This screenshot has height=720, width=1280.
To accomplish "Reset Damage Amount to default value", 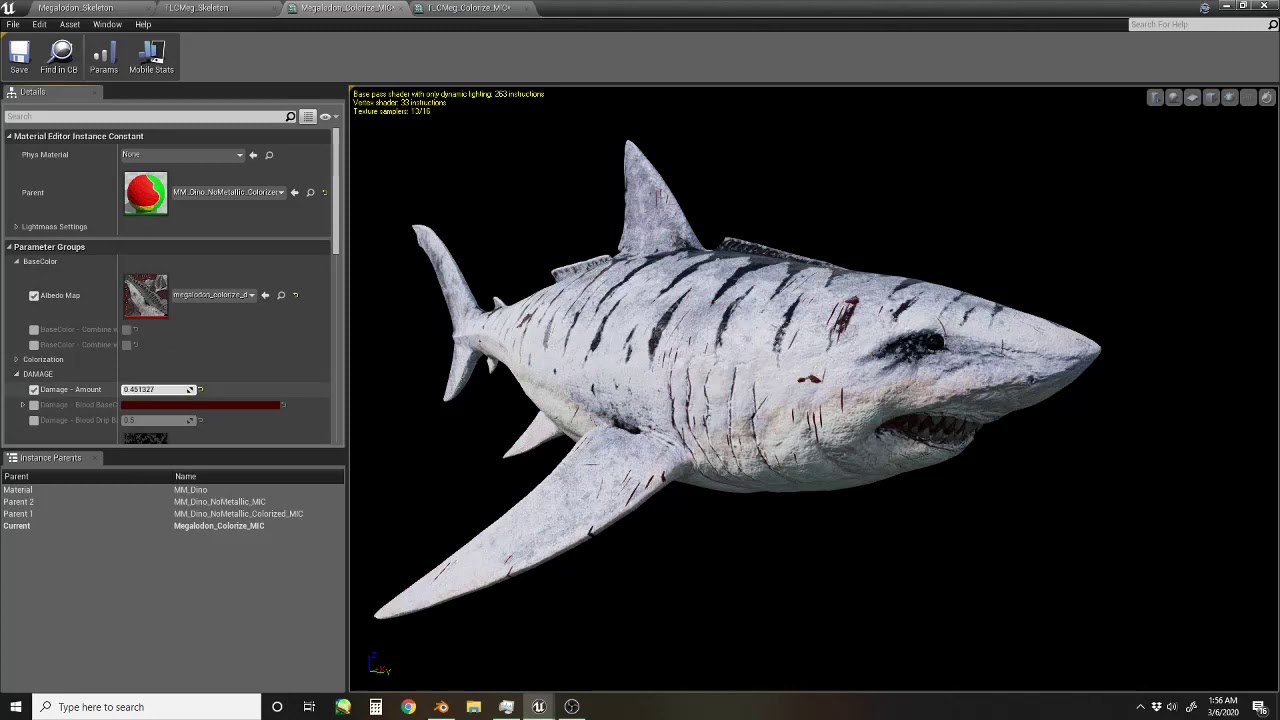I will point(201,389).
